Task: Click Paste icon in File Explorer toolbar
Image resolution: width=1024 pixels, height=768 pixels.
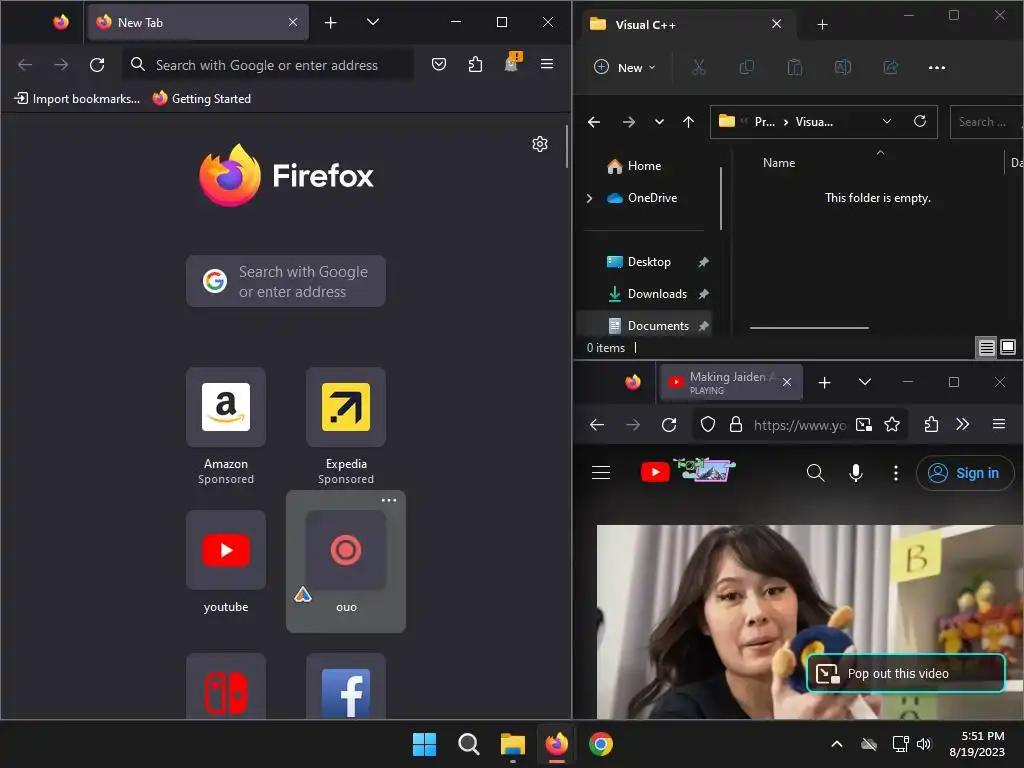Action: tap(795, 67)
